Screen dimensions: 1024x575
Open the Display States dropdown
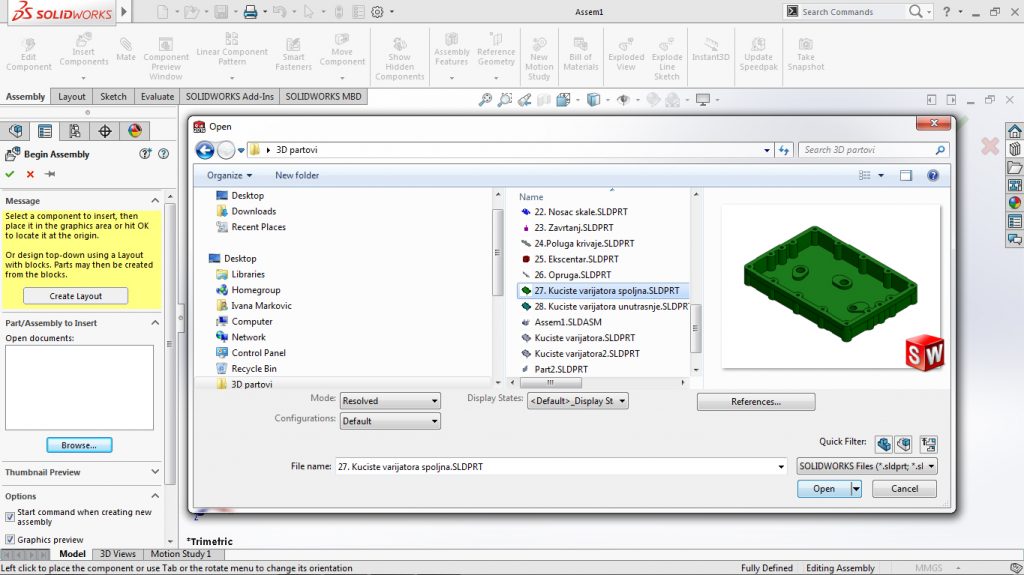577,401
